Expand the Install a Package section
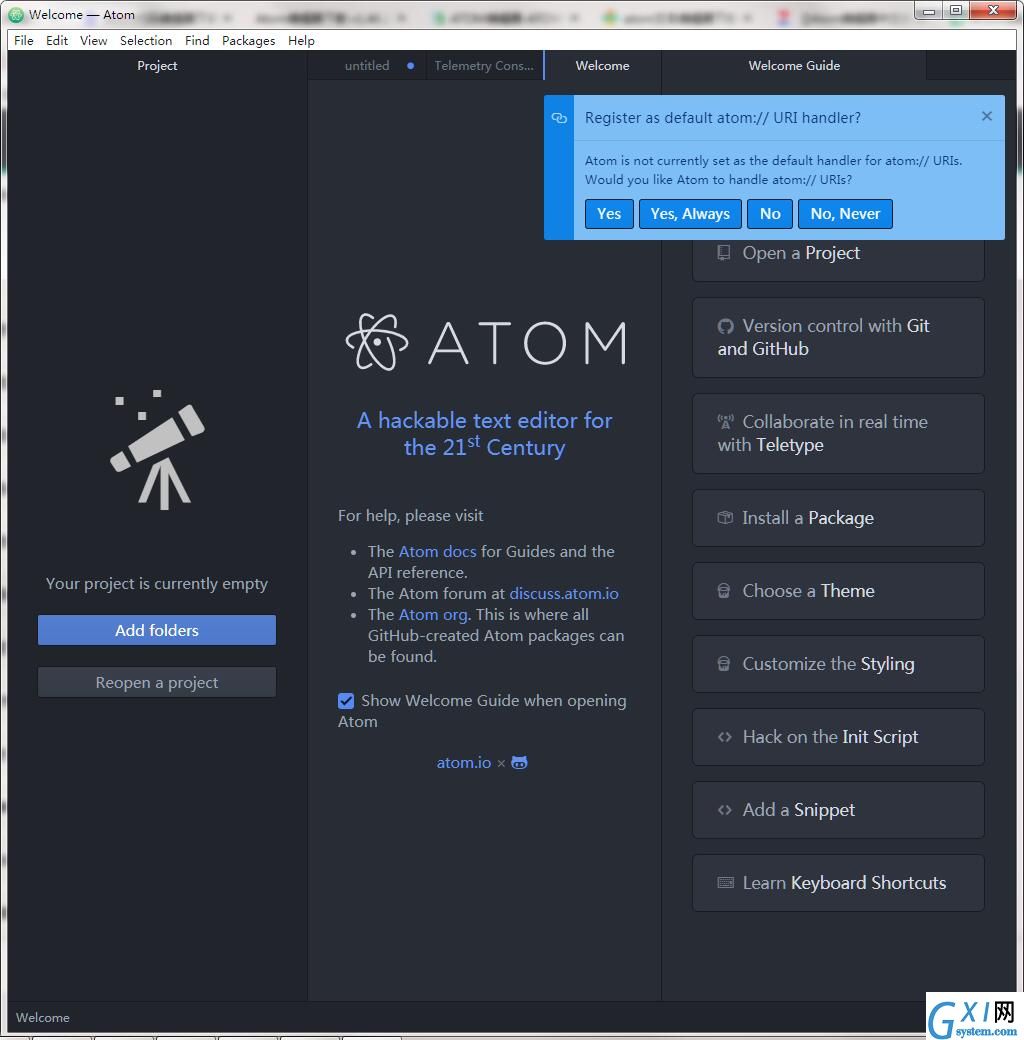1024x1040 pixels. click(x=838, y=518)
